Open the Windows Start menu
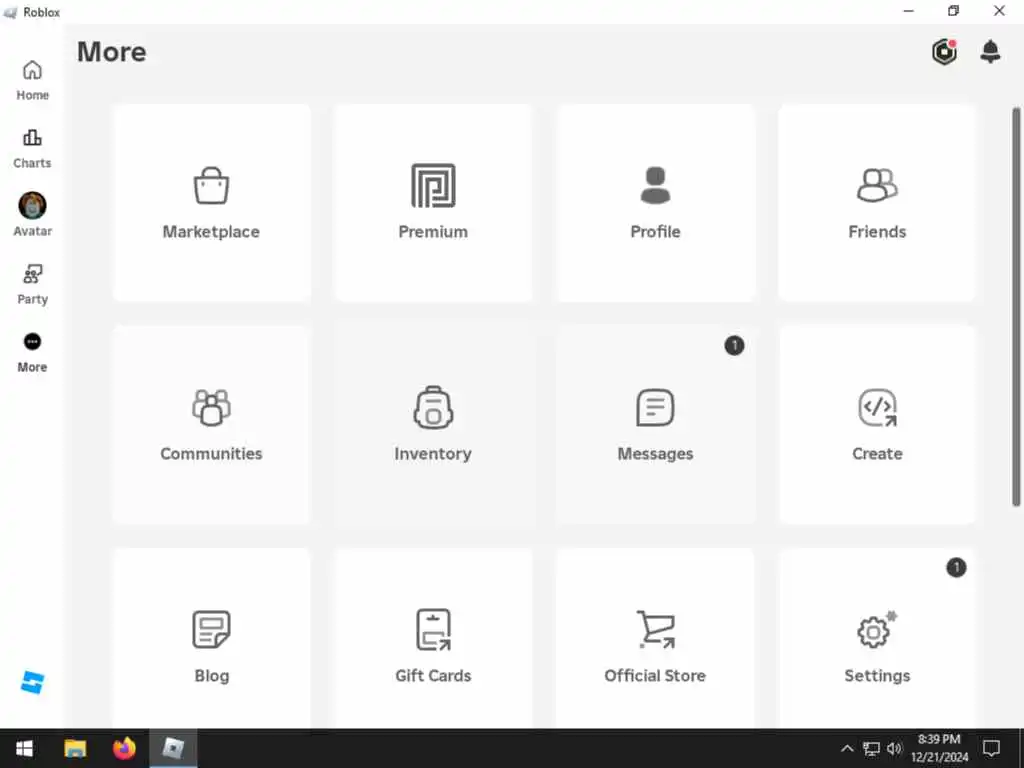Viewport: 1024px width, 768px height. pyautogui.click(x=24, y=748)
